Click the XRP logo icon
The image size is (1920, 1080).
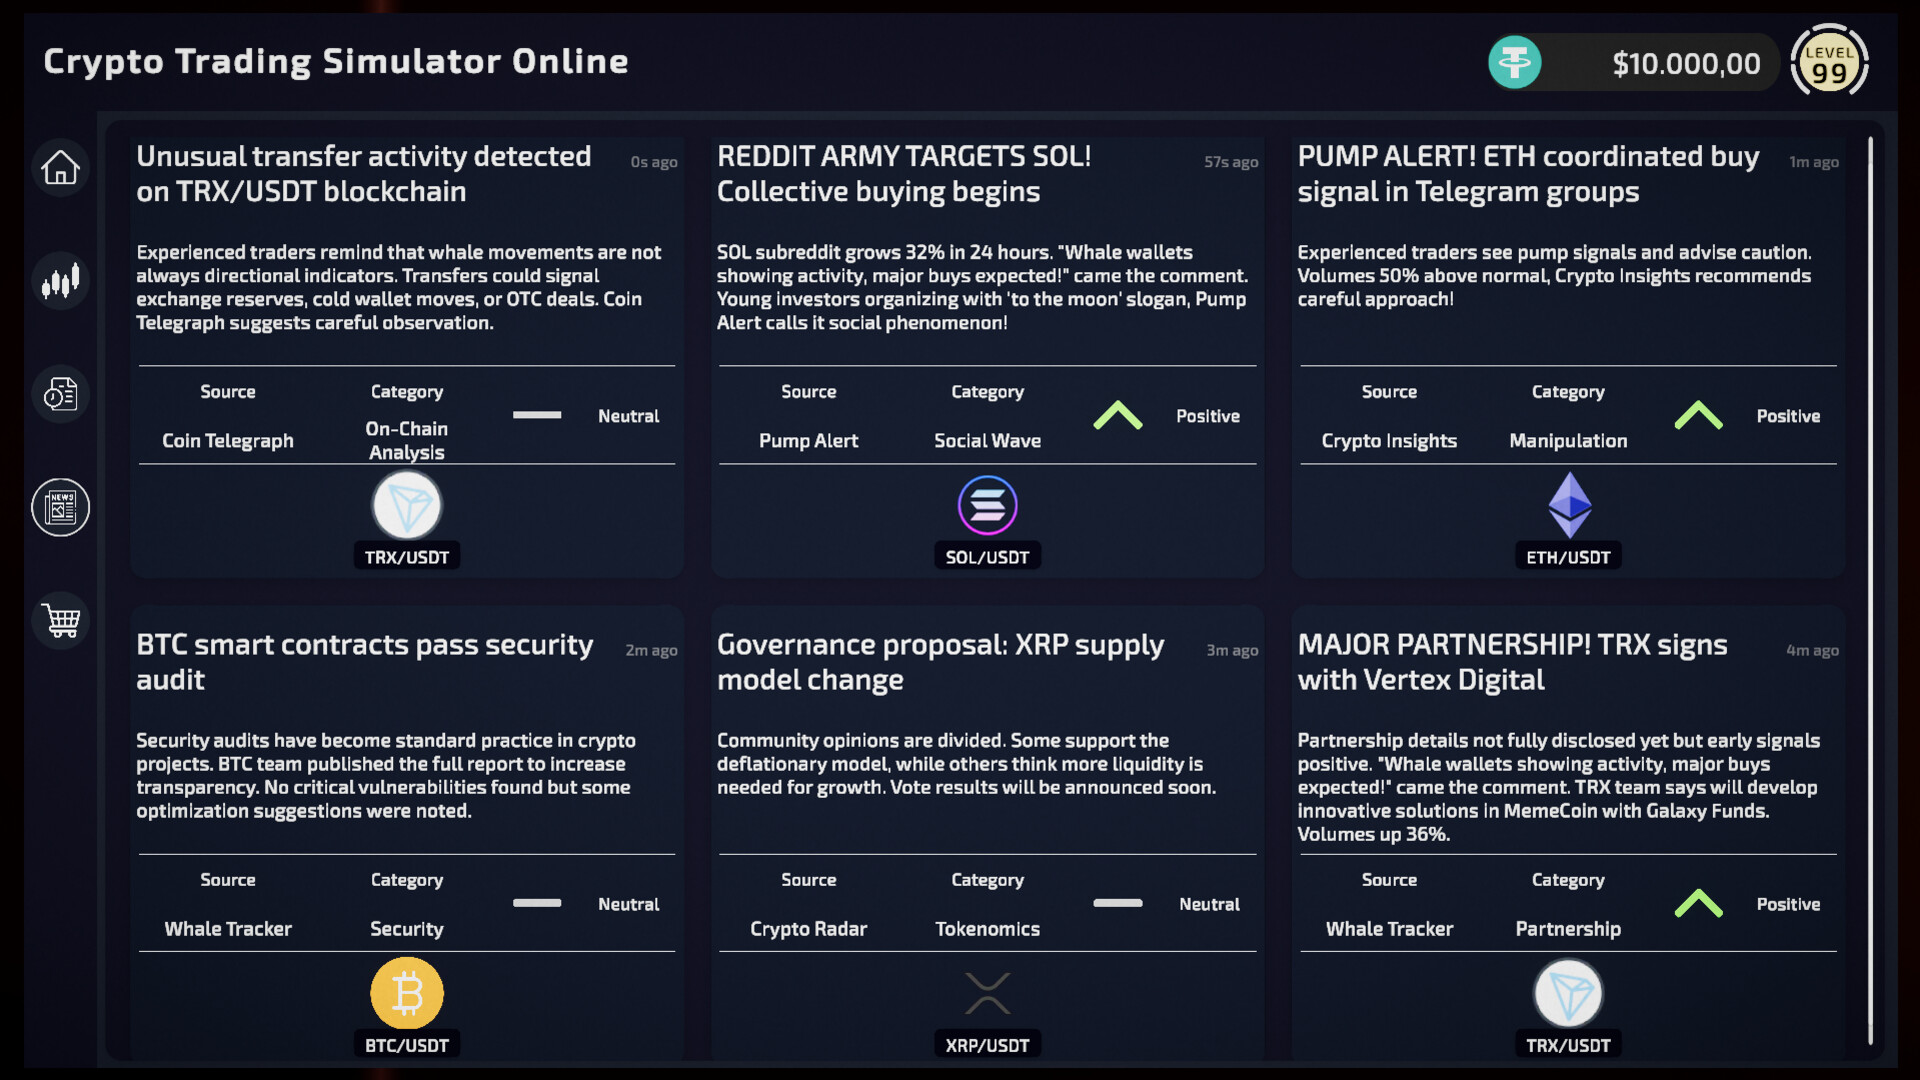pos(987,993)
